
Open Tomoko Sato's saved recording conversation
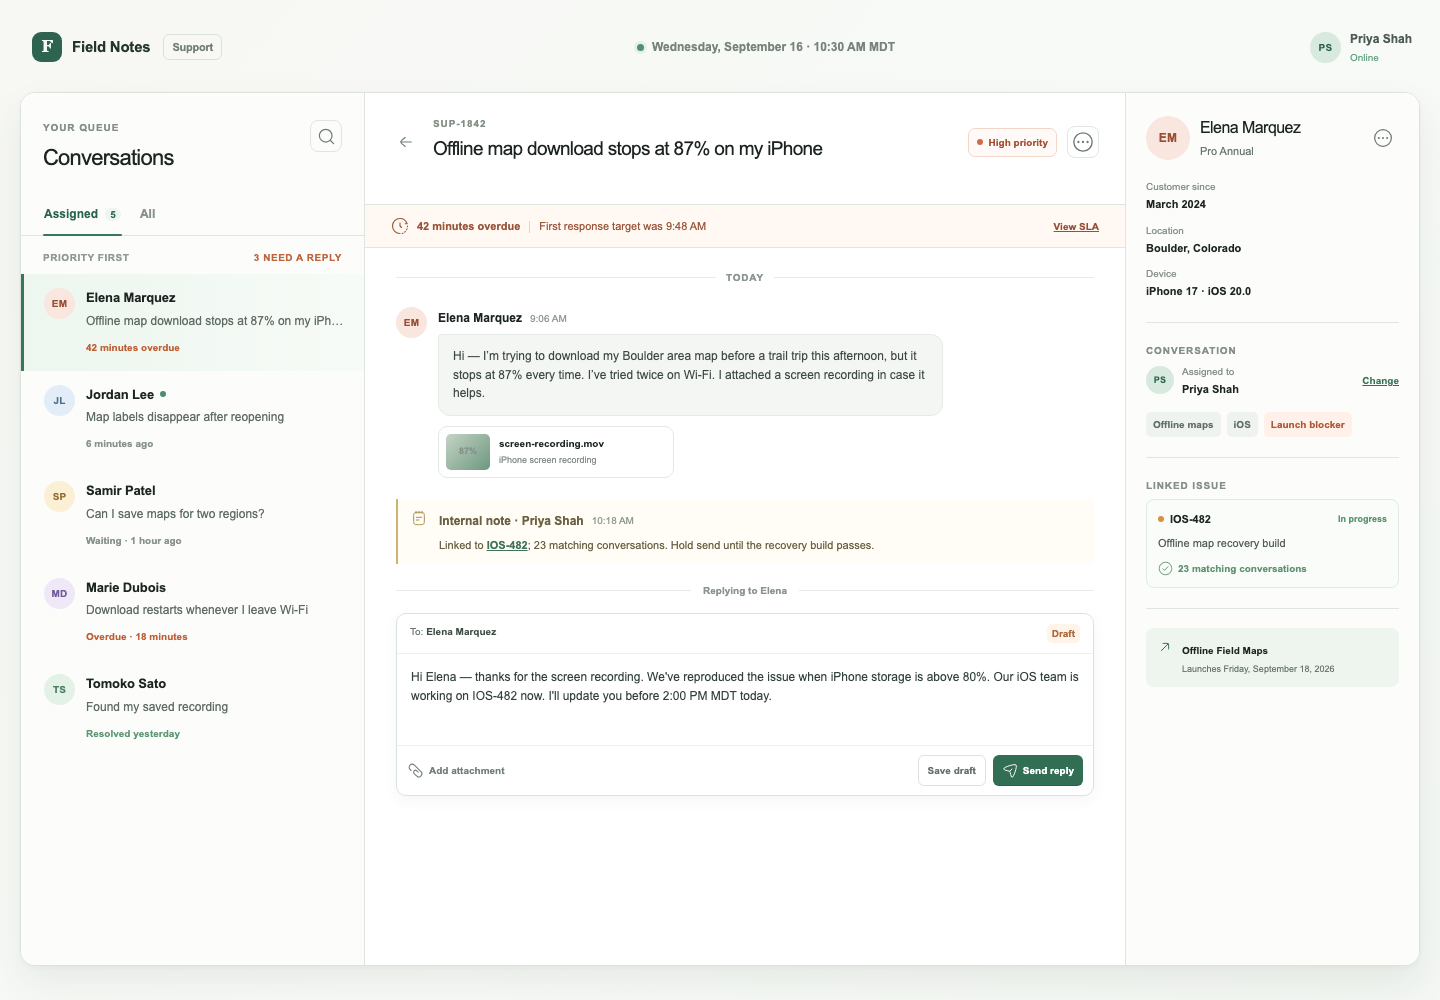coord(193,708)
